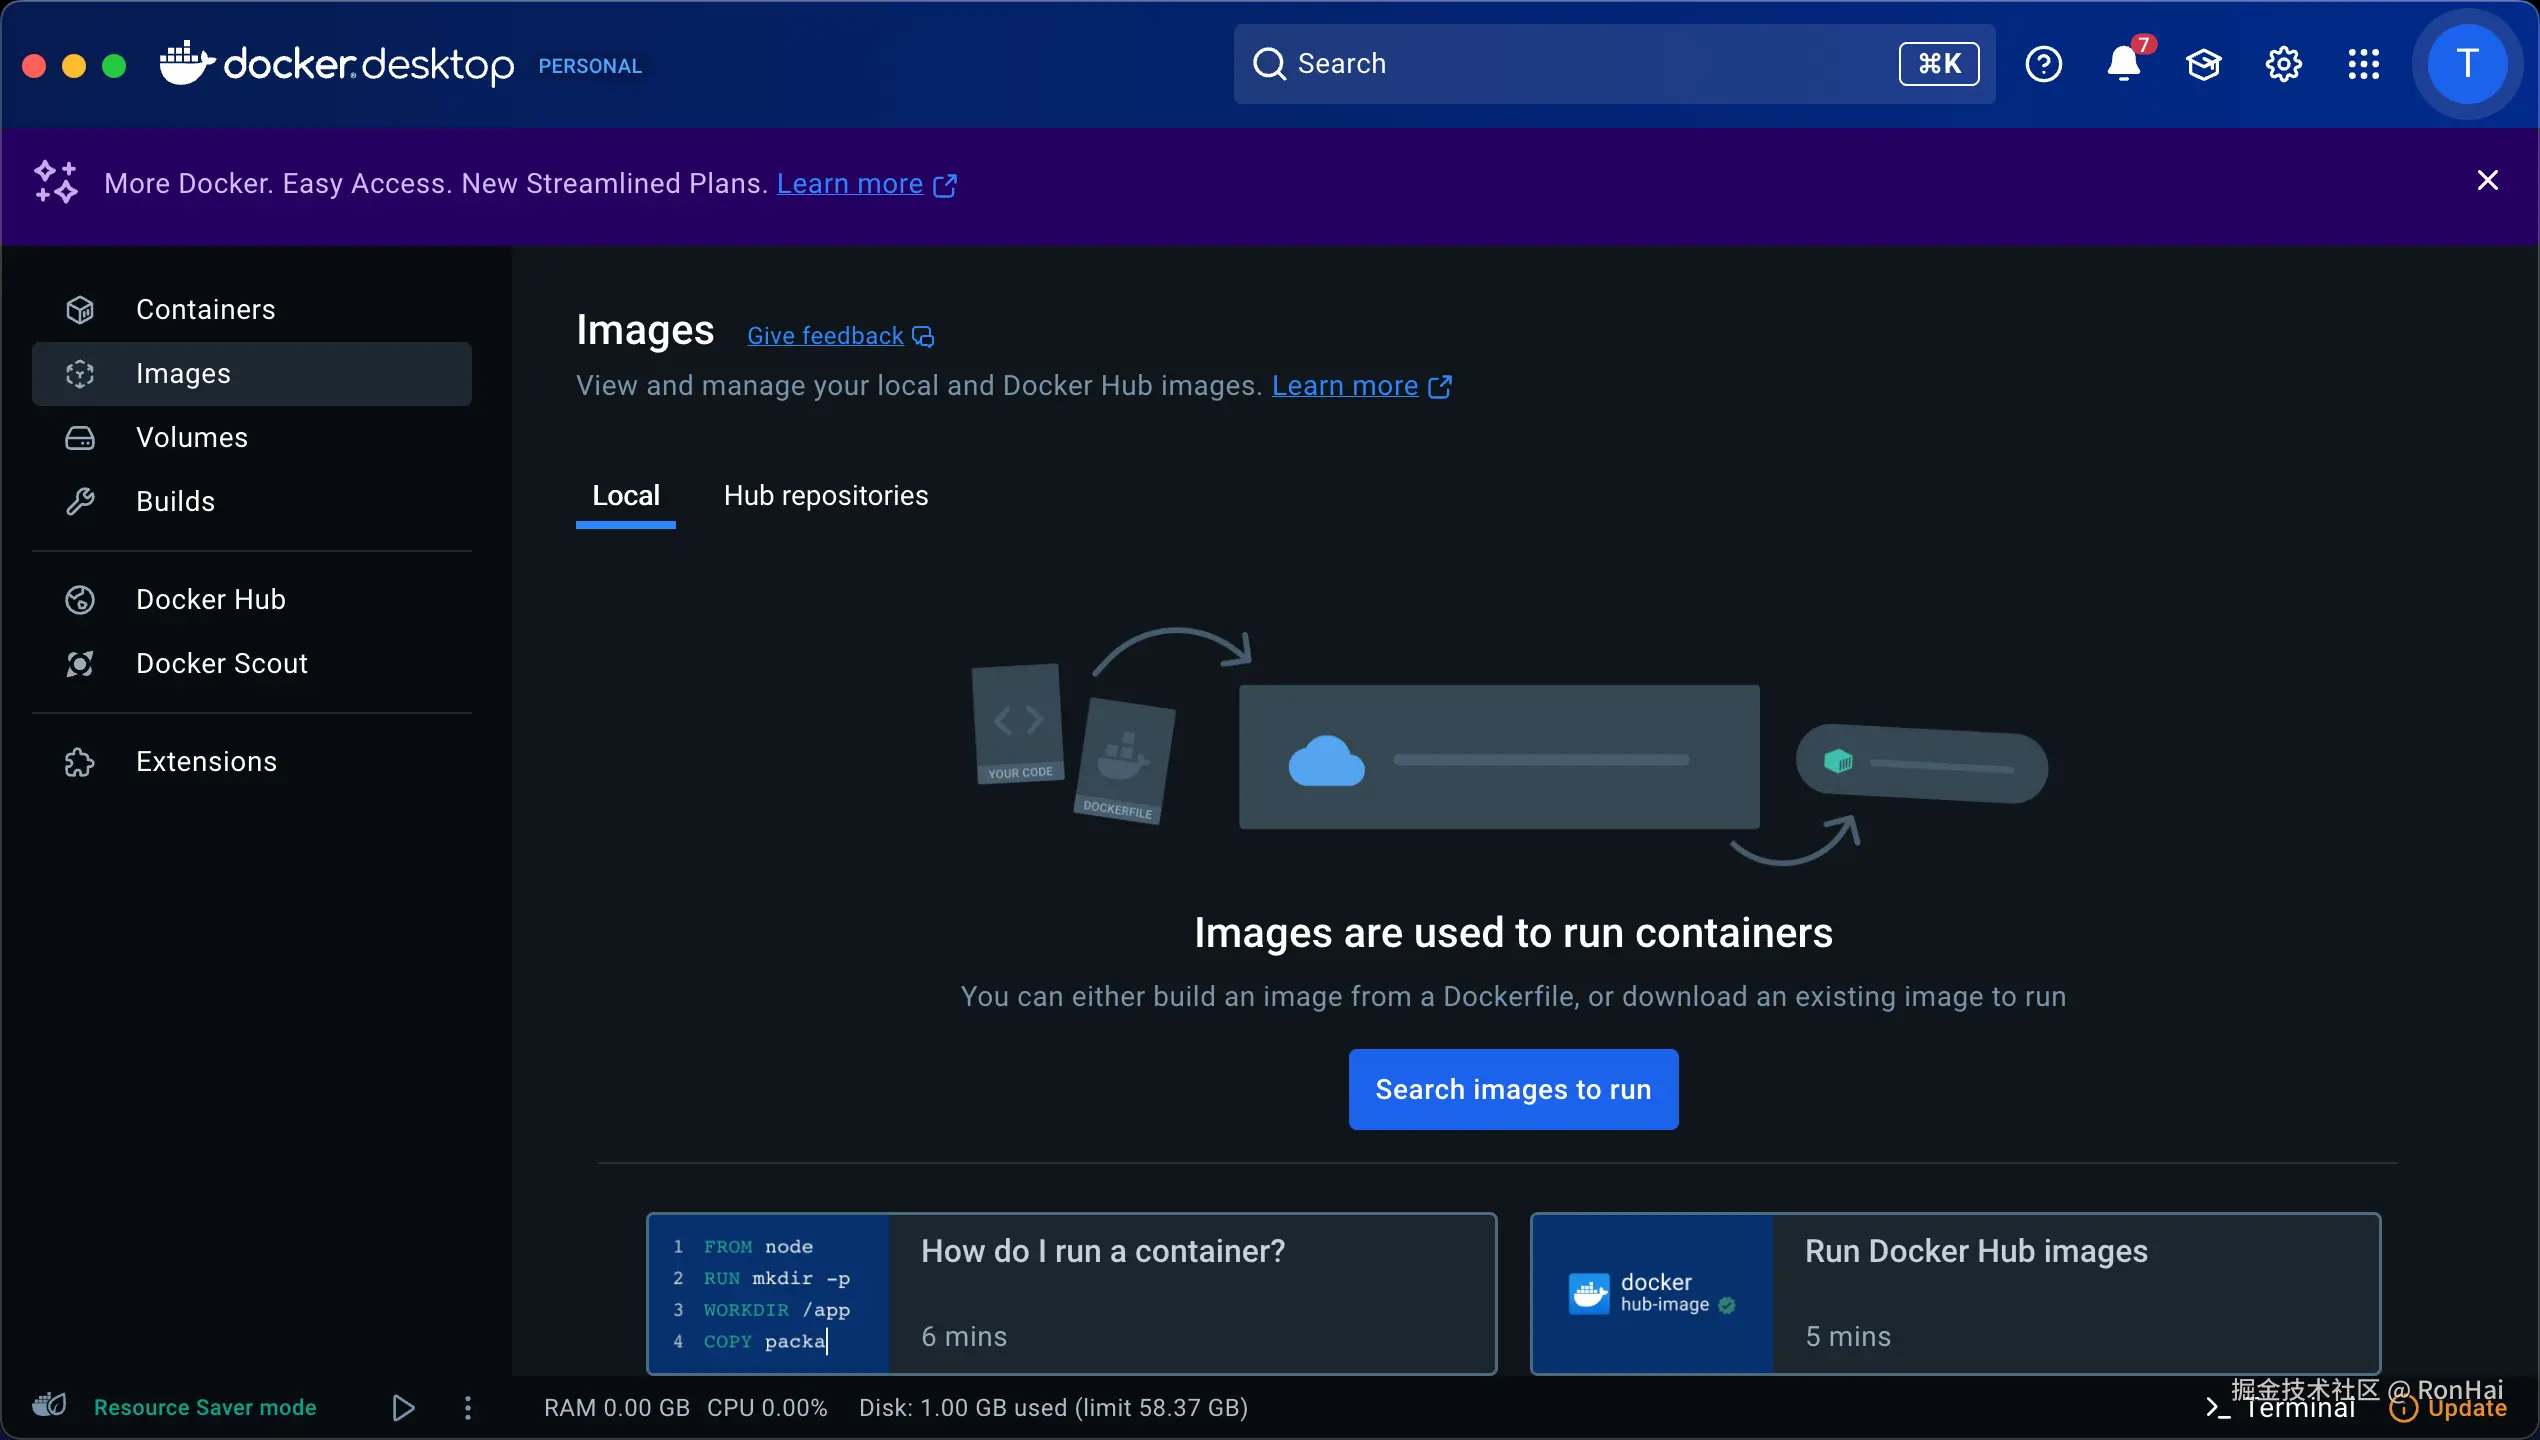Click the Images icon in sidebar
The image size is (2540, 1440).
80,374
